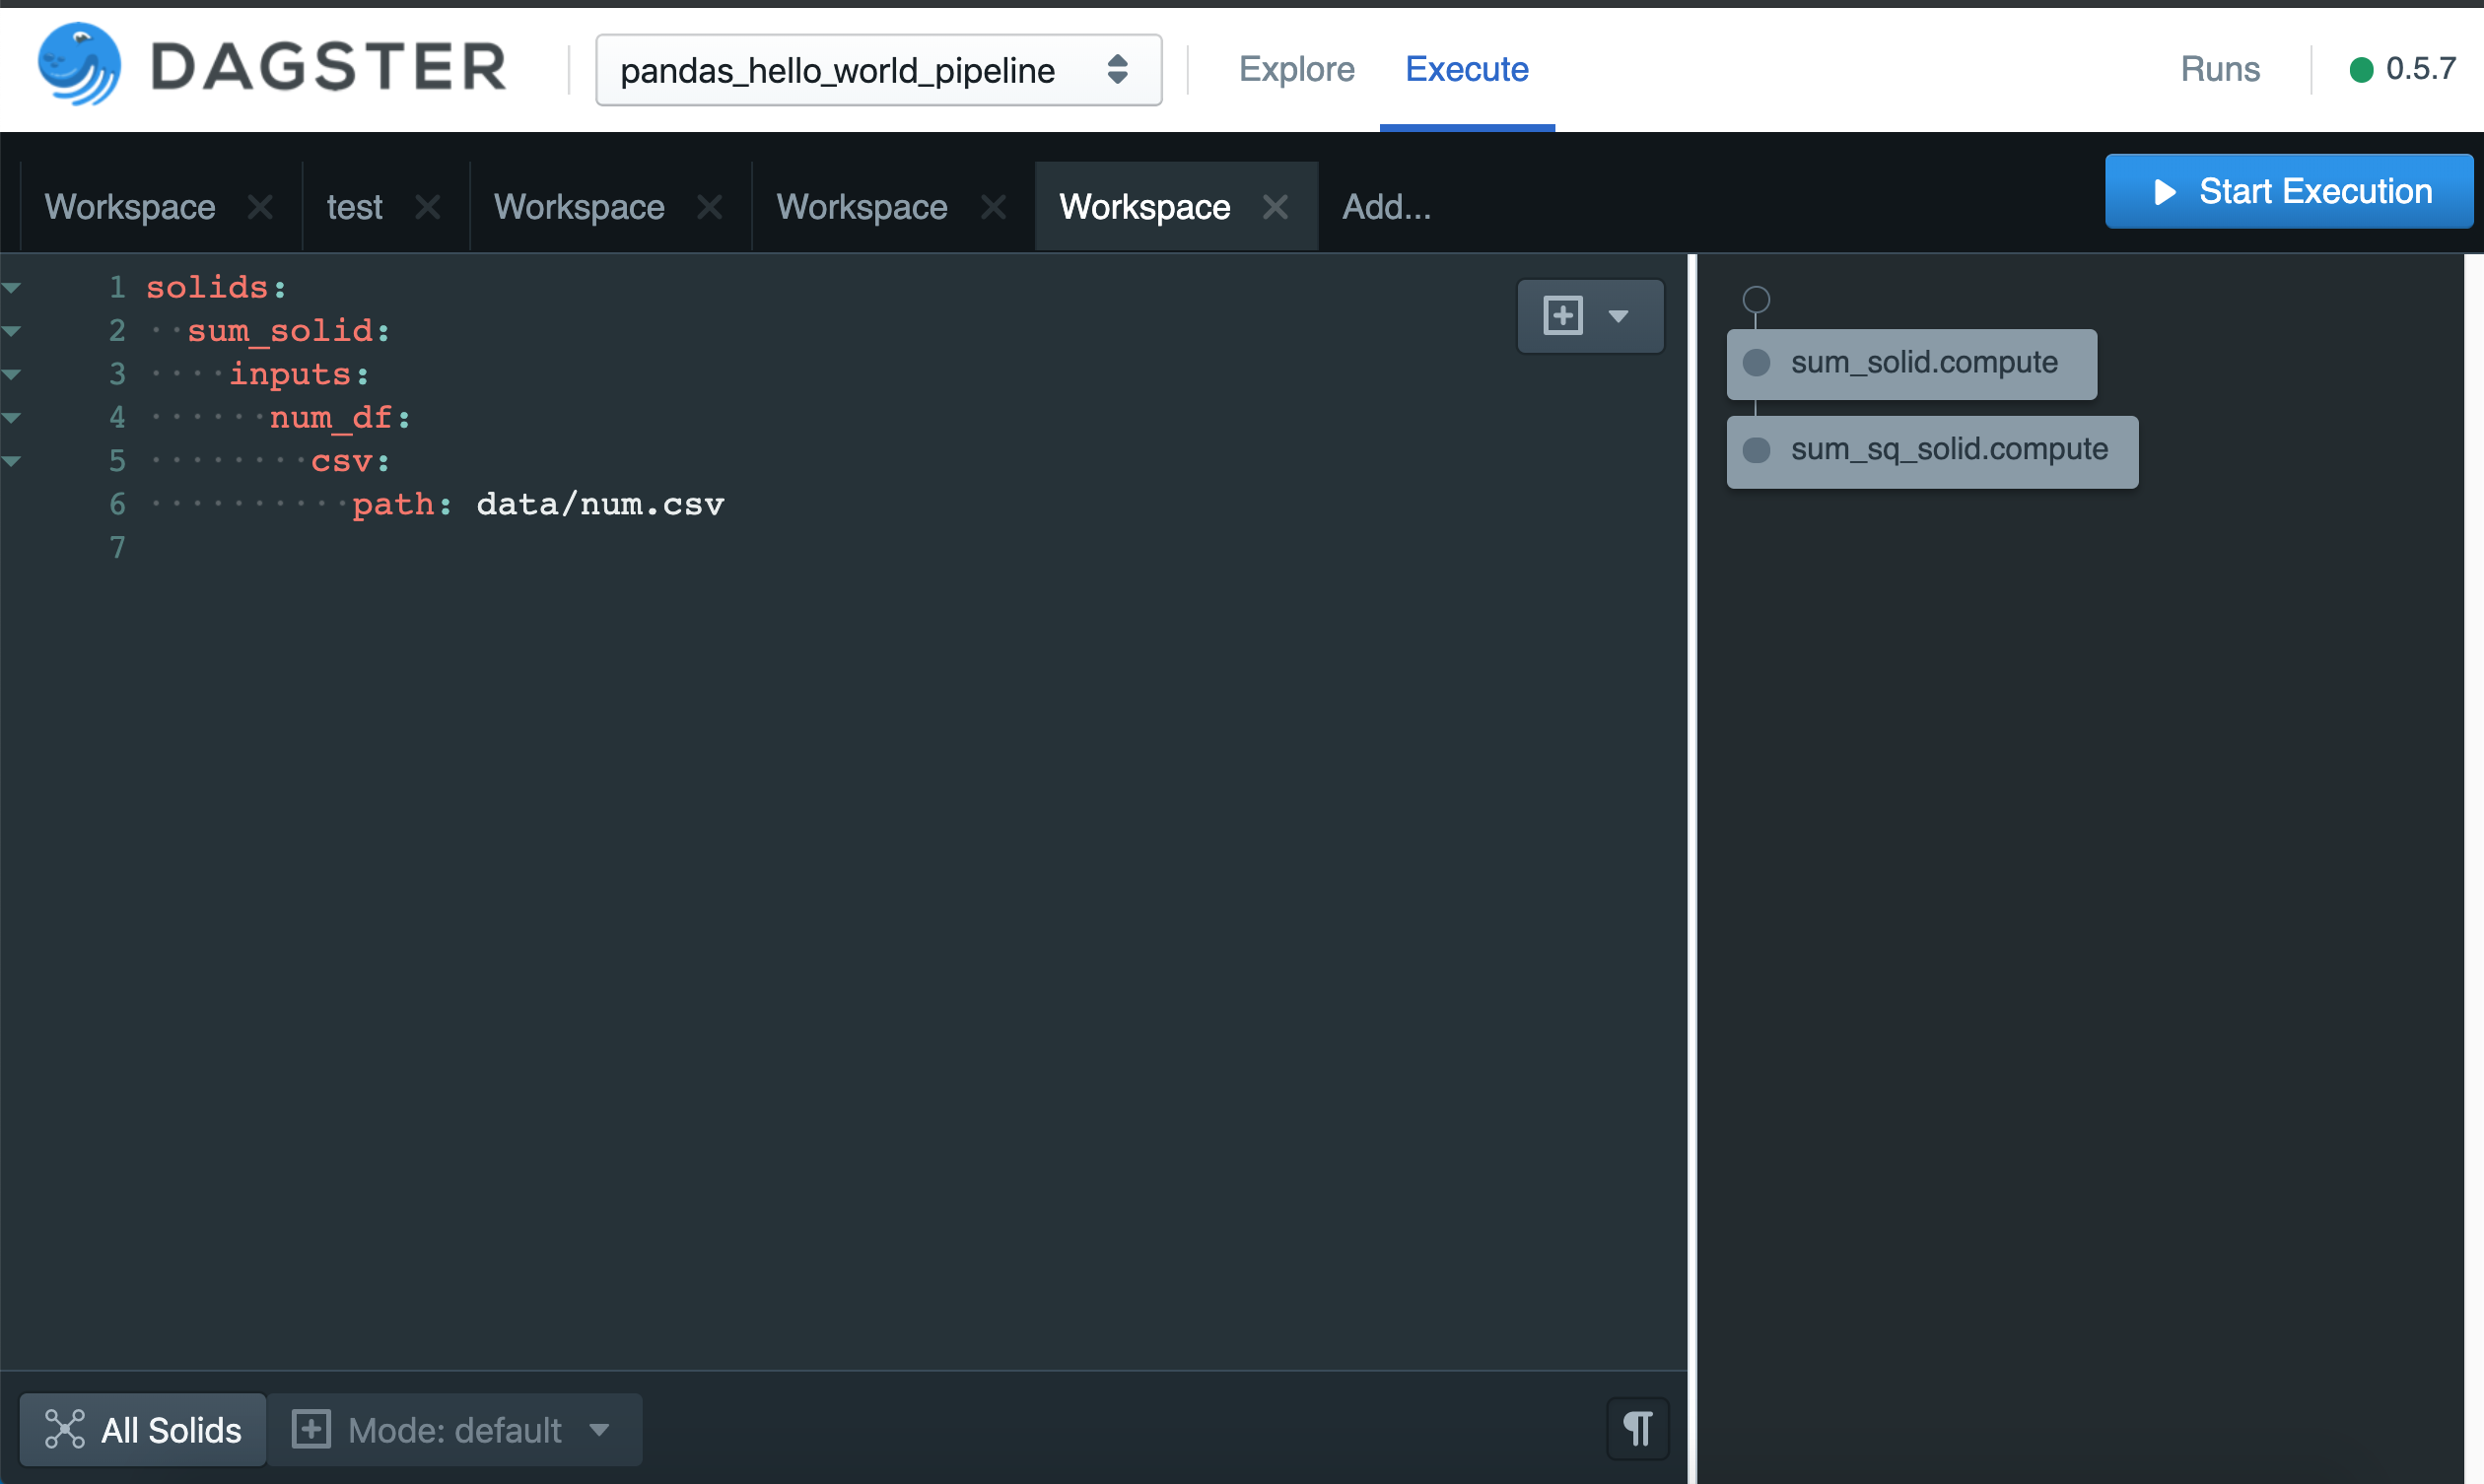
Task: Click the preset plus-box icon in editor
Action: (x=1563, y=316)
